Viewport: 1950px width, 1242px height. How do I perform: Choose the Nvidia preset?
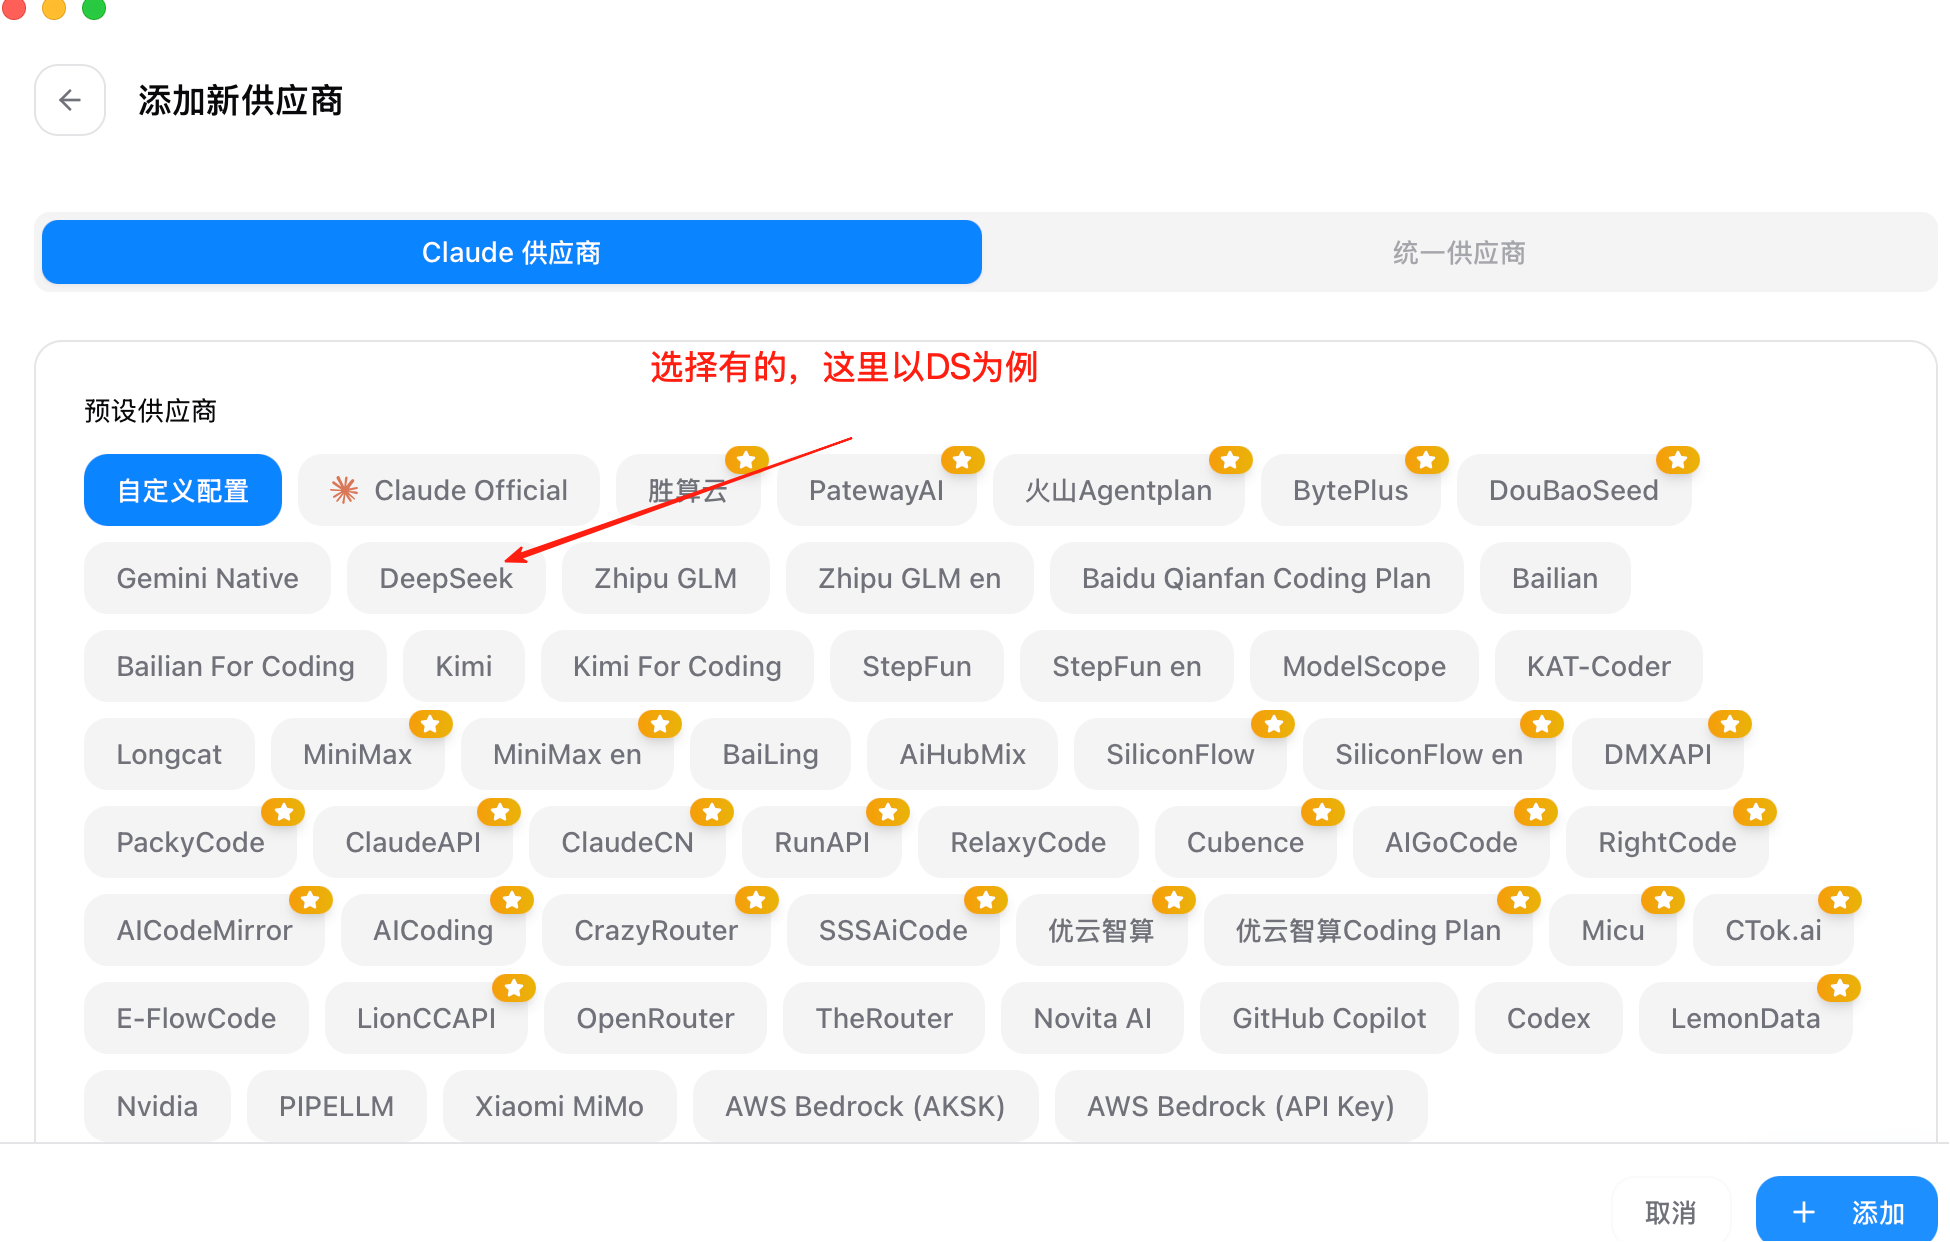(x=157, y=1106)
